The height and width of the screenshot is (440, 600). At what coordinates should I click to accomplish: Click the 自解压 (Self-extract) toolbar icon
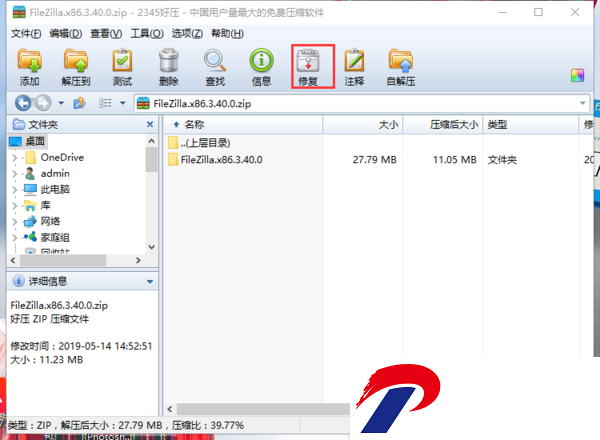(x=401, y=67)
